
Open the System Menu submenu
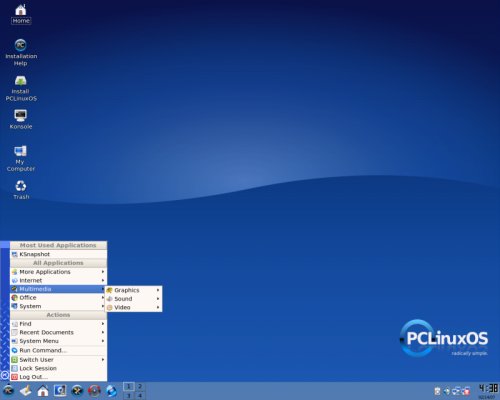pyautogui.click(x=58, y=341)
